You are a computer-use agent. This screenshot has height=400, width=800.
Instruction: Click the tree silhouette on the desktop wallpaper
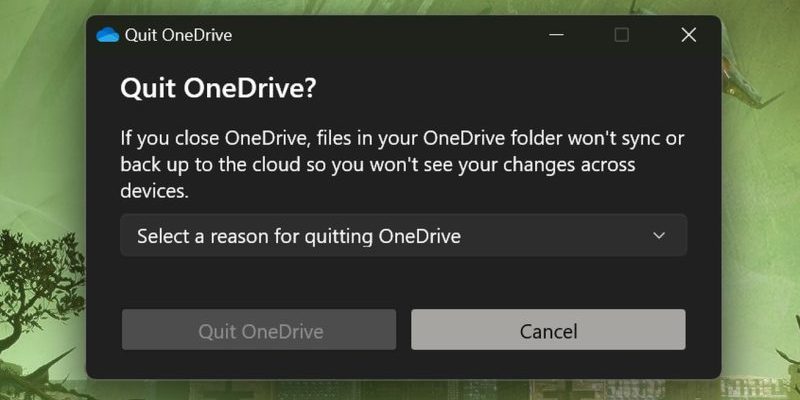click(38, 286)
